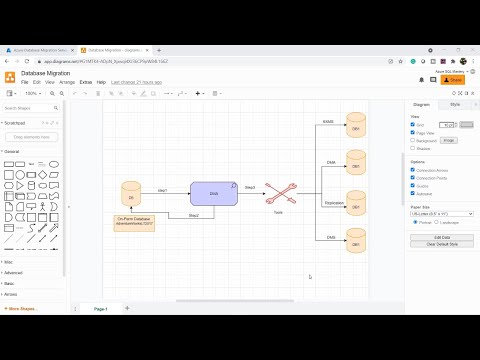The image size is (480, 360).
Task: Open the View menu
Action: click(x=50, y=82)
